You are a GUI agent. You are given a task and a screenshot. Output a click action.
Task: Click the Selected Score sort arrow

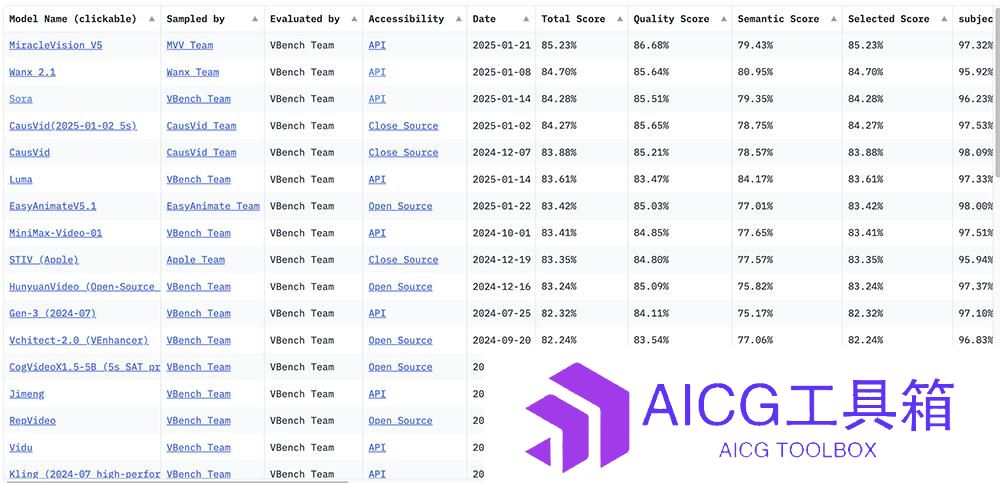(x=944, y=19)
